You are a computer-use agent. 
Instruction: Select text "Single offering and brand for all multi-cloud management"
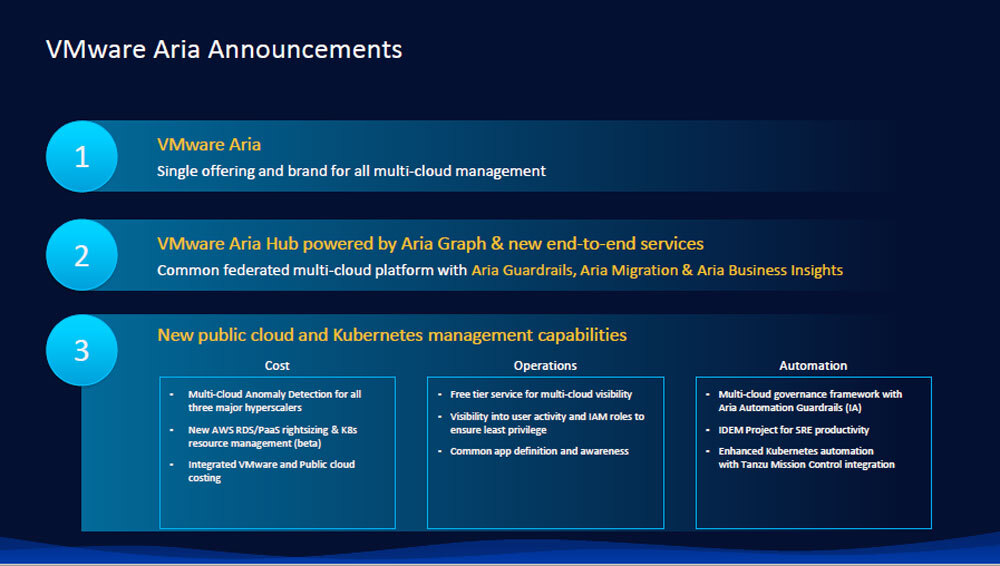[351, 171]
